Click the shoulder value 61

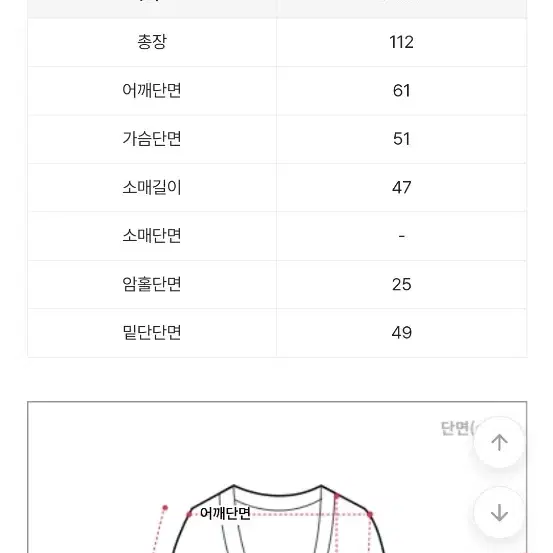[x=401, y=91]
